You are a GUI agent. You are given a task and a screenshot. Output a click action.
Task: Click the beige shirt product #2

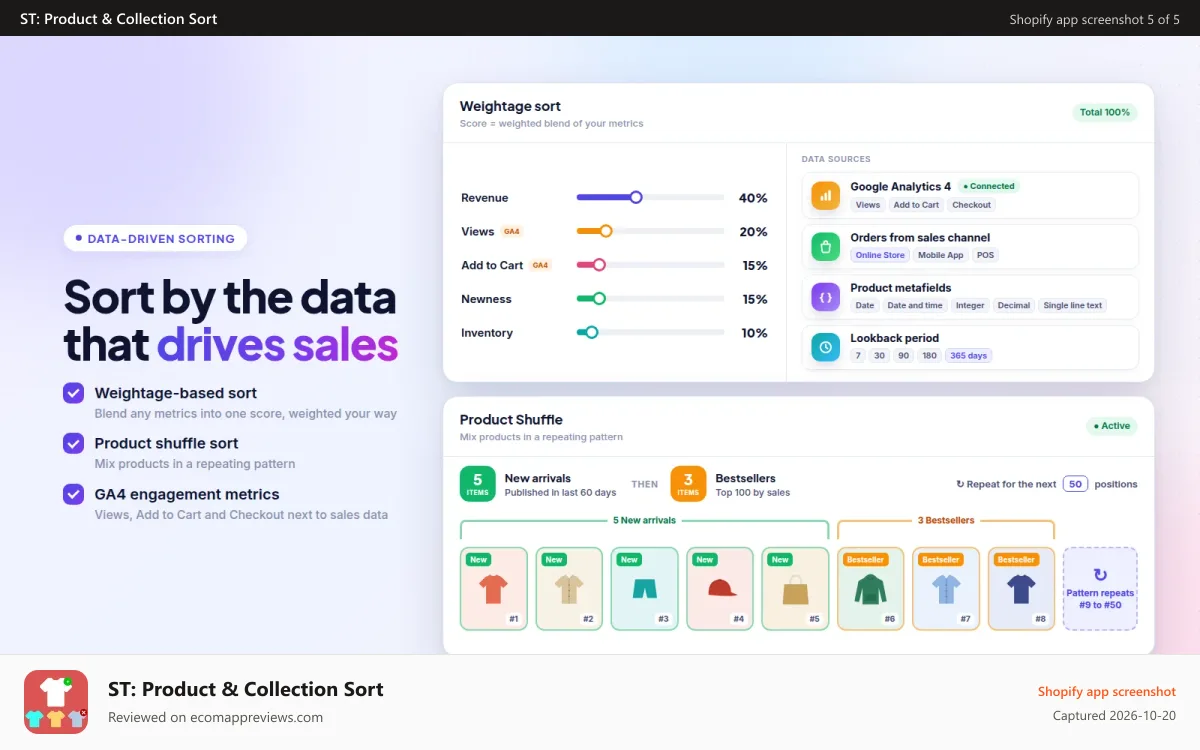(569, 589)
